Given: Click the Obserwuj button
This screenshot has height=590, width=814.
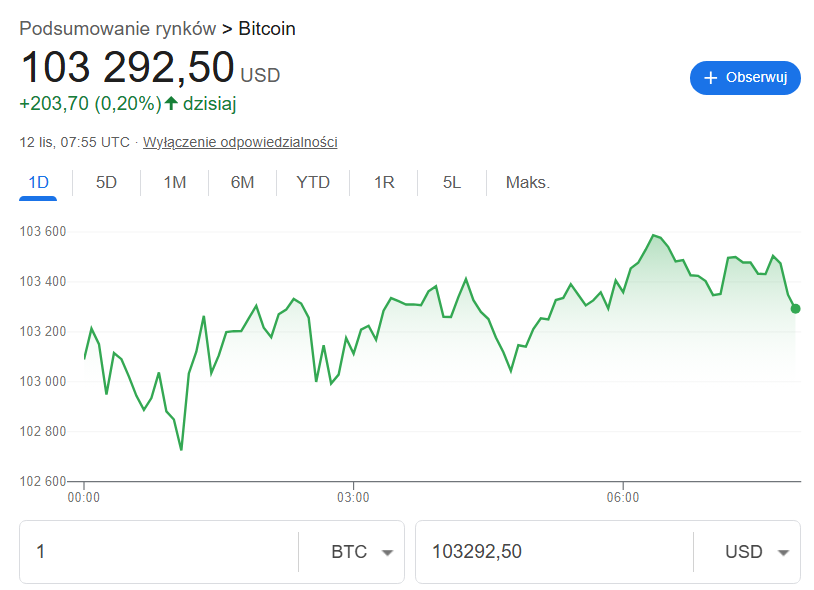Looking at the screenshot, I should point(745,78).
